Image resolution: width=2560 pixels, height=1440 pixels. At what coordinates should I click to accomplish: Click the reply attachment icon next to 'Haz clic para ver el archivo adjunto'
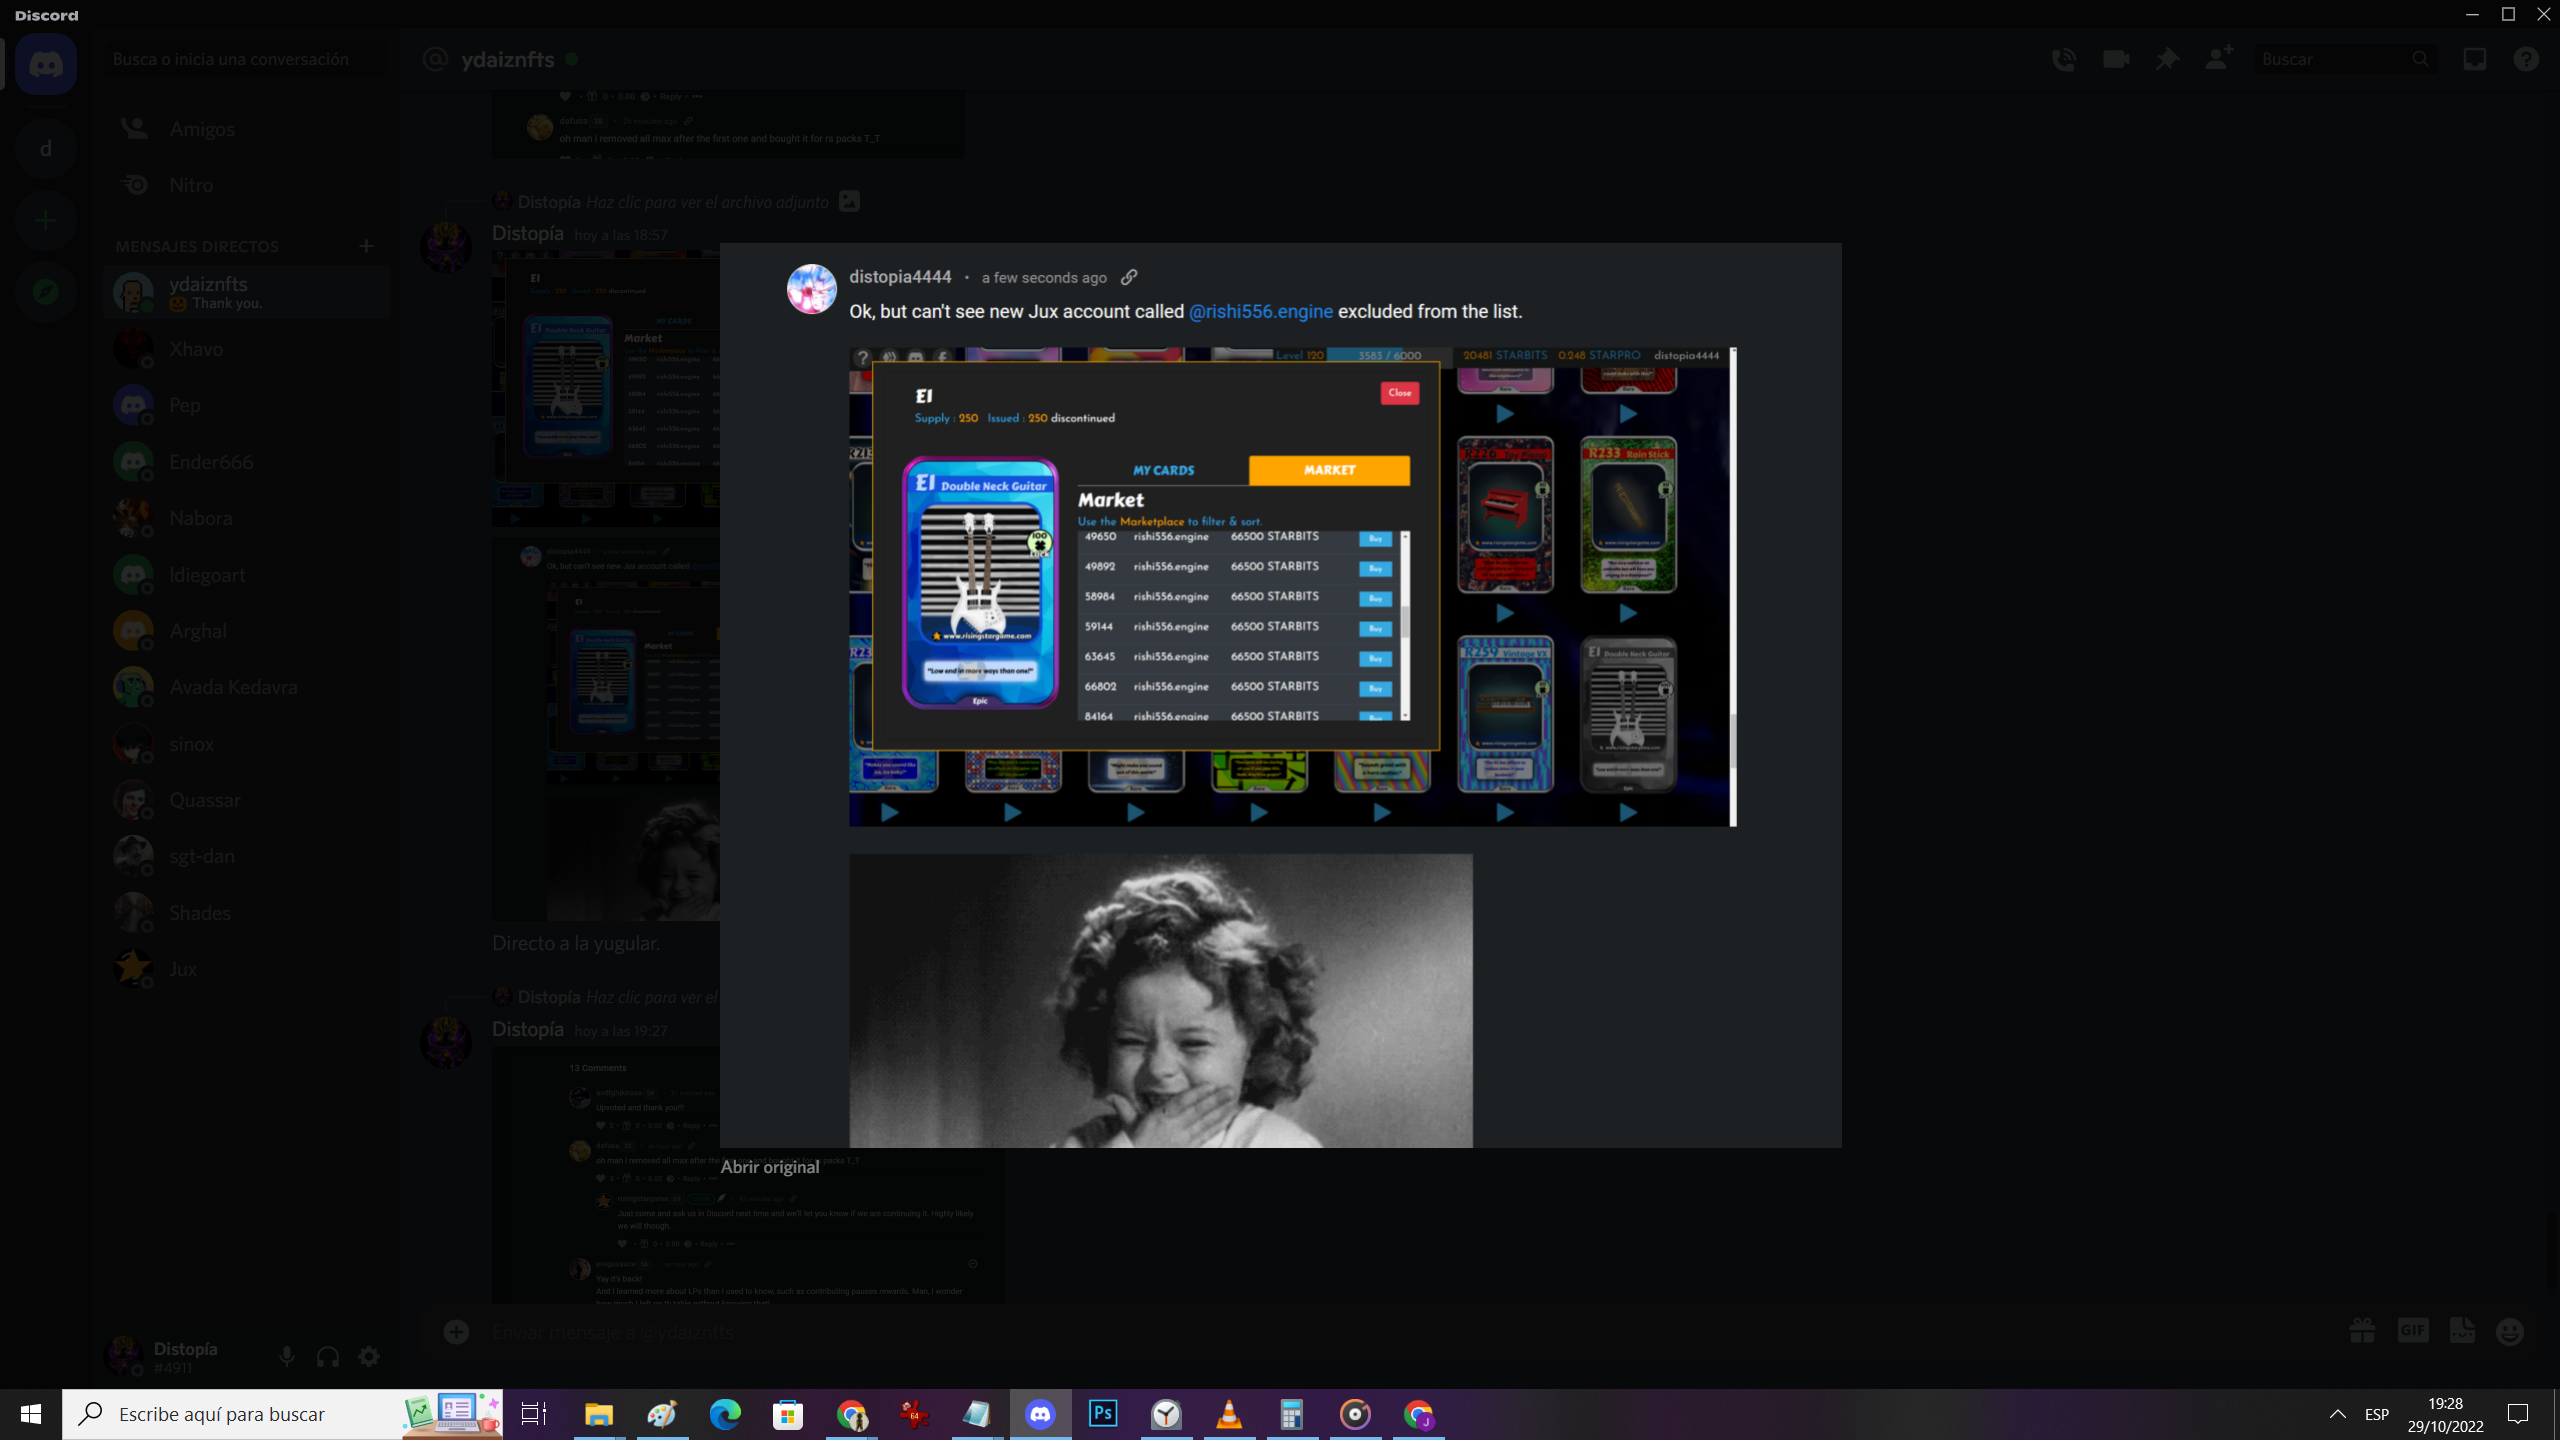click(849, 201)
